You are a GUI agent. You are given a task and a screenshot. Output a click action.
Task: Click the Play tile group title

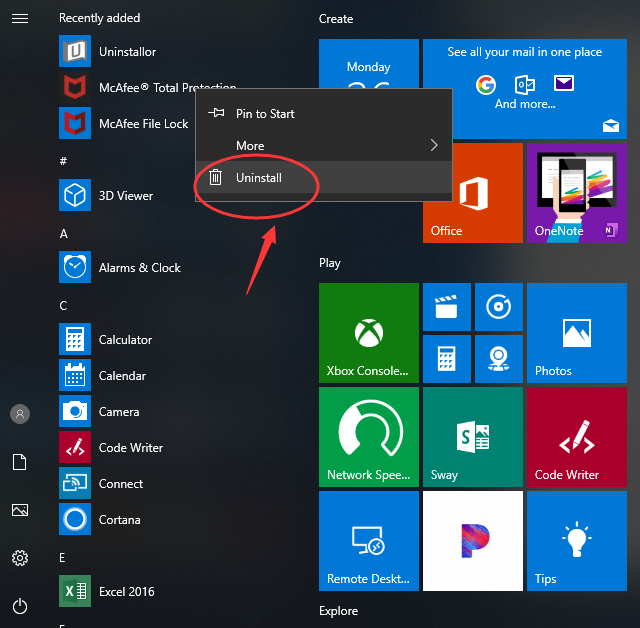coord(329,263)
